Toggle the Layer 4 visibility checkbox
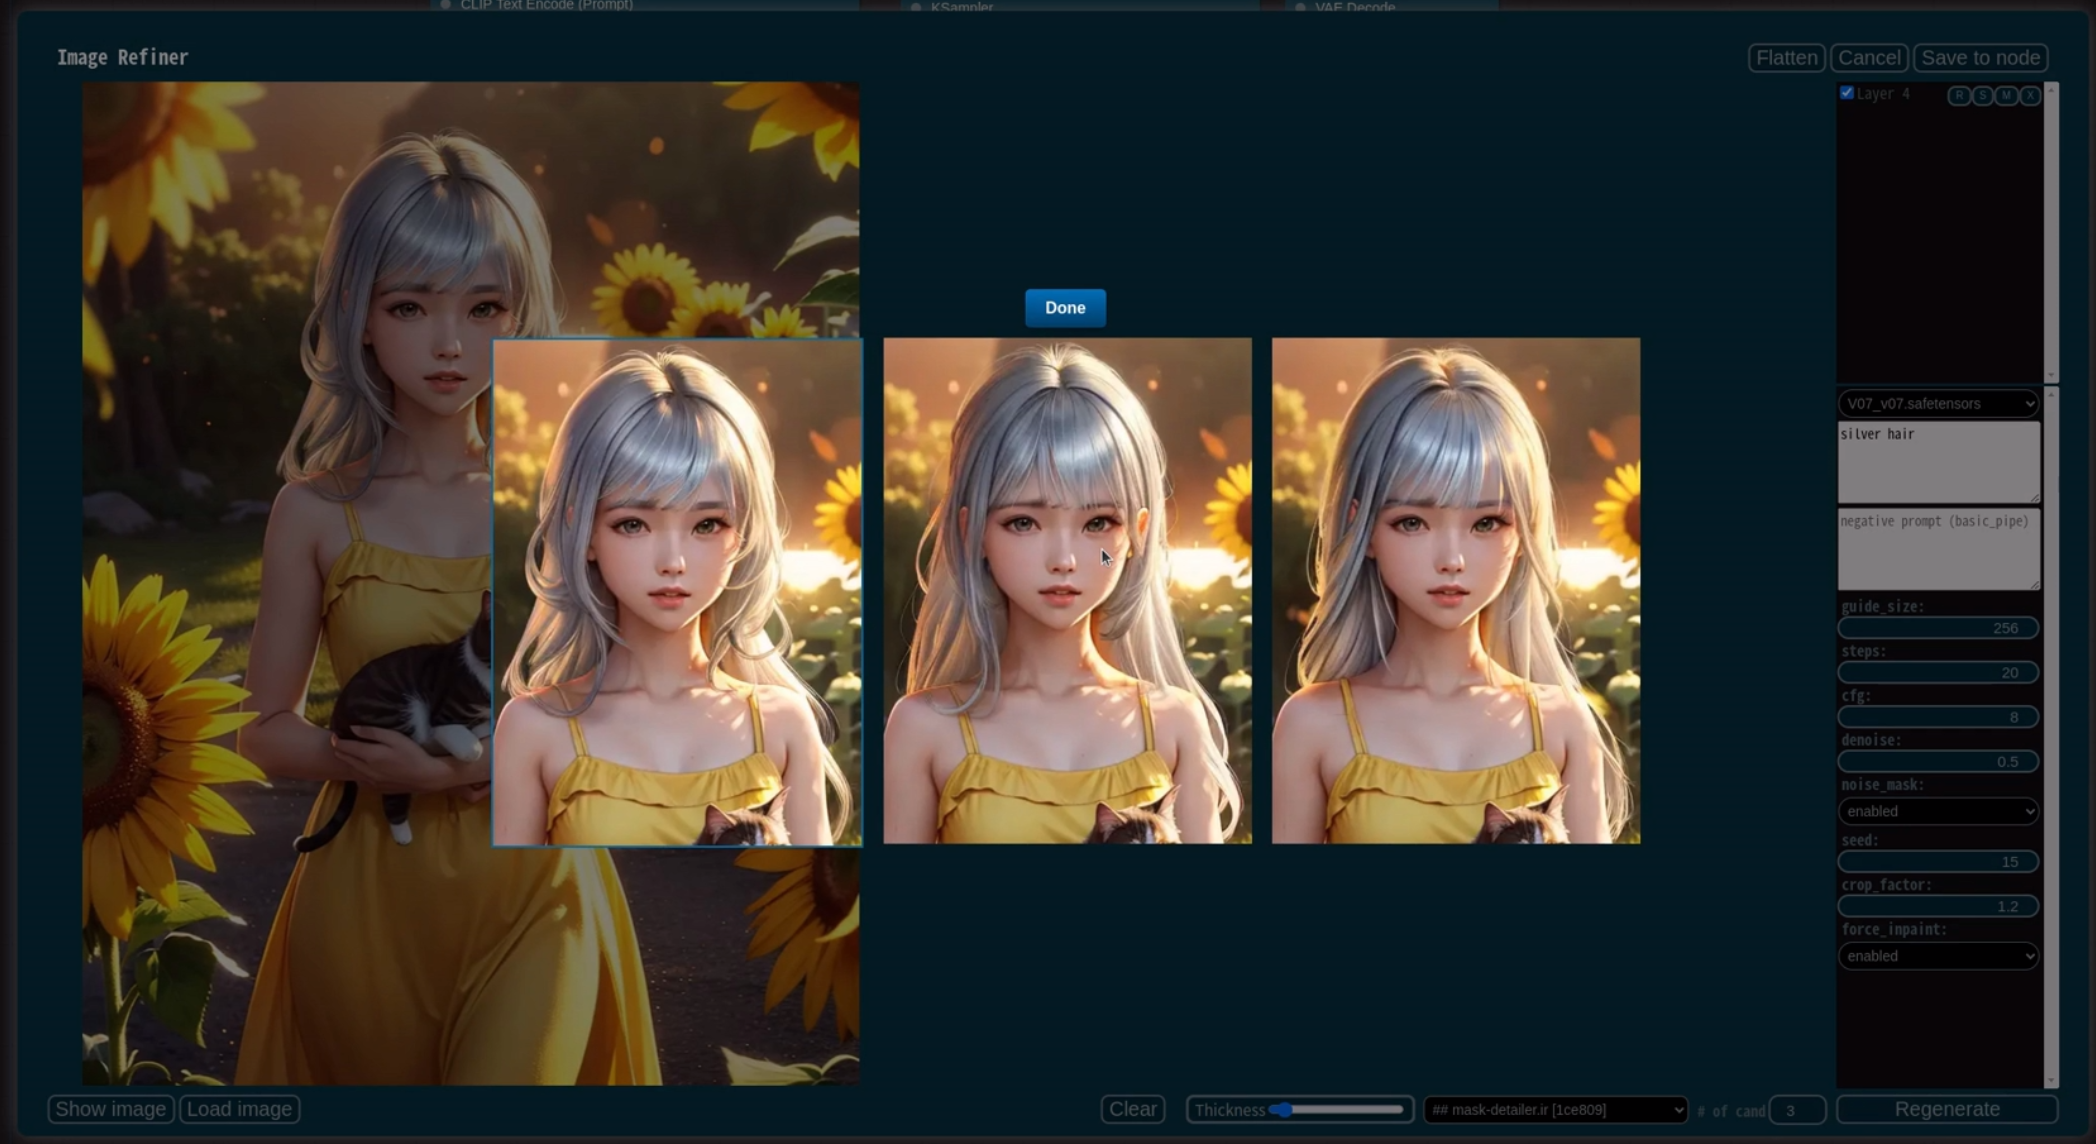The width and height of the screenshot is (2096, 1144). (x=1847, y=93)
